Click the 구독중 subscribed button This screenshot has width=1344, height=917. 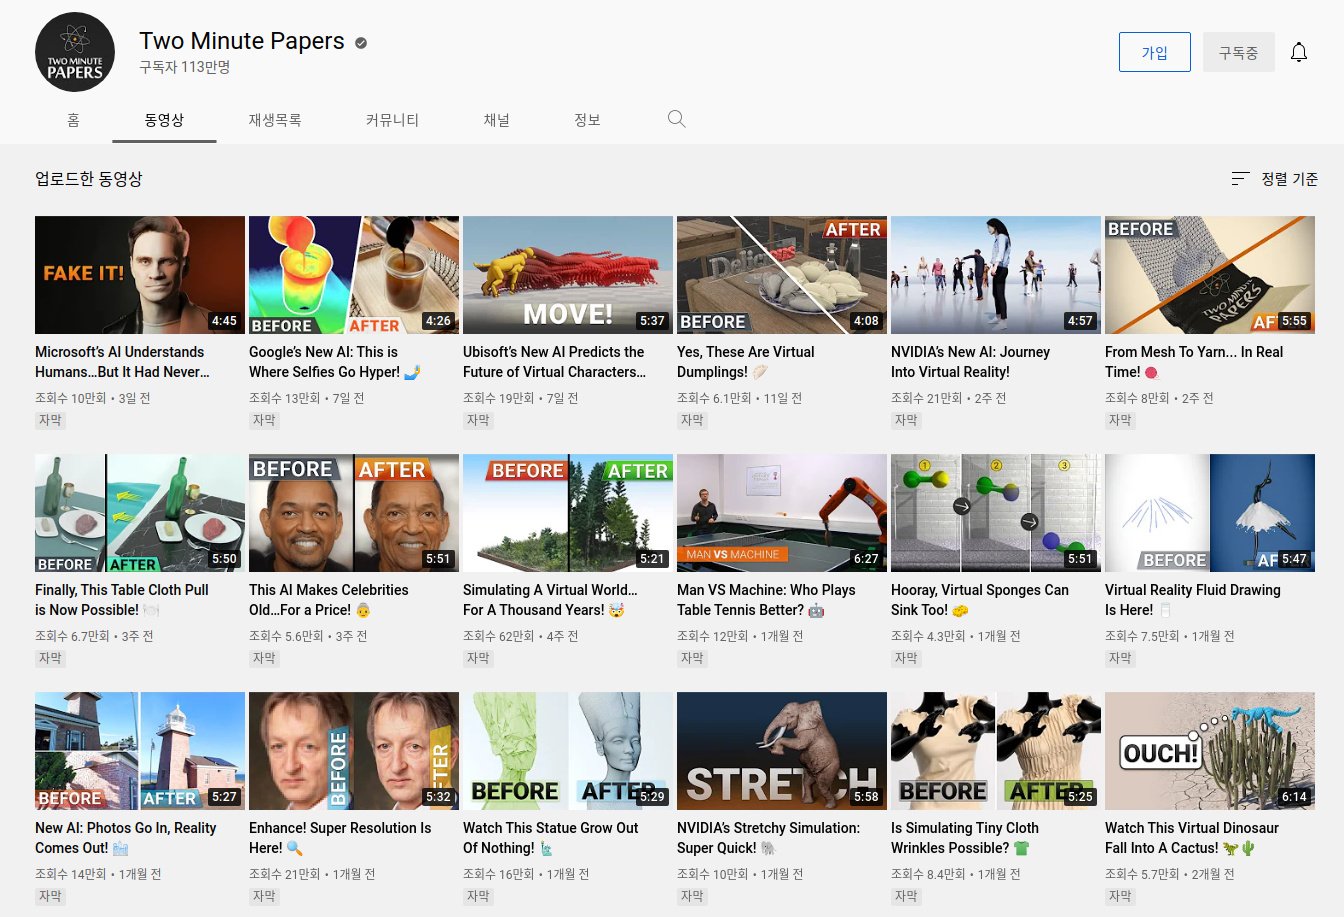pyautogui.click(x=1239, y=52)
